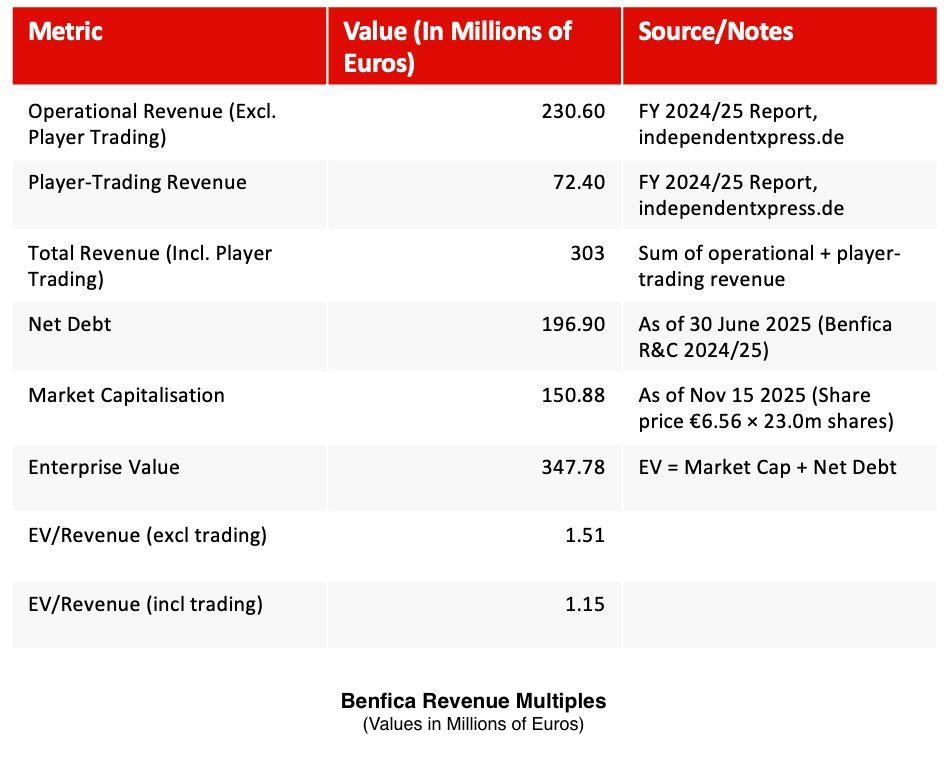
Task: Click the Metric column header
Action: point(66,32)
